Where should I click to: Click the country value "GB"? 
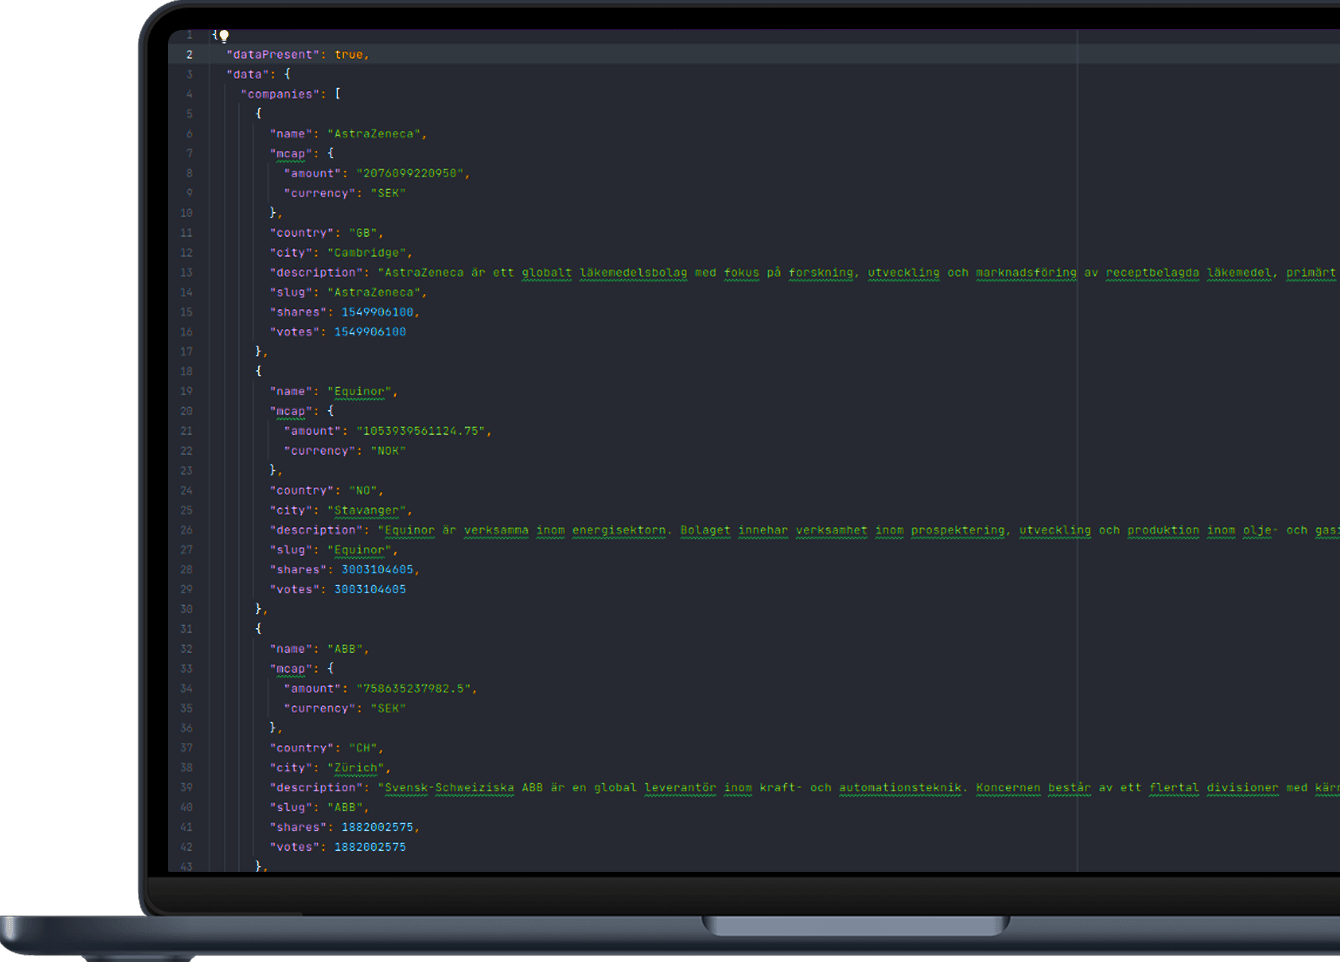[x=363, y=233]
